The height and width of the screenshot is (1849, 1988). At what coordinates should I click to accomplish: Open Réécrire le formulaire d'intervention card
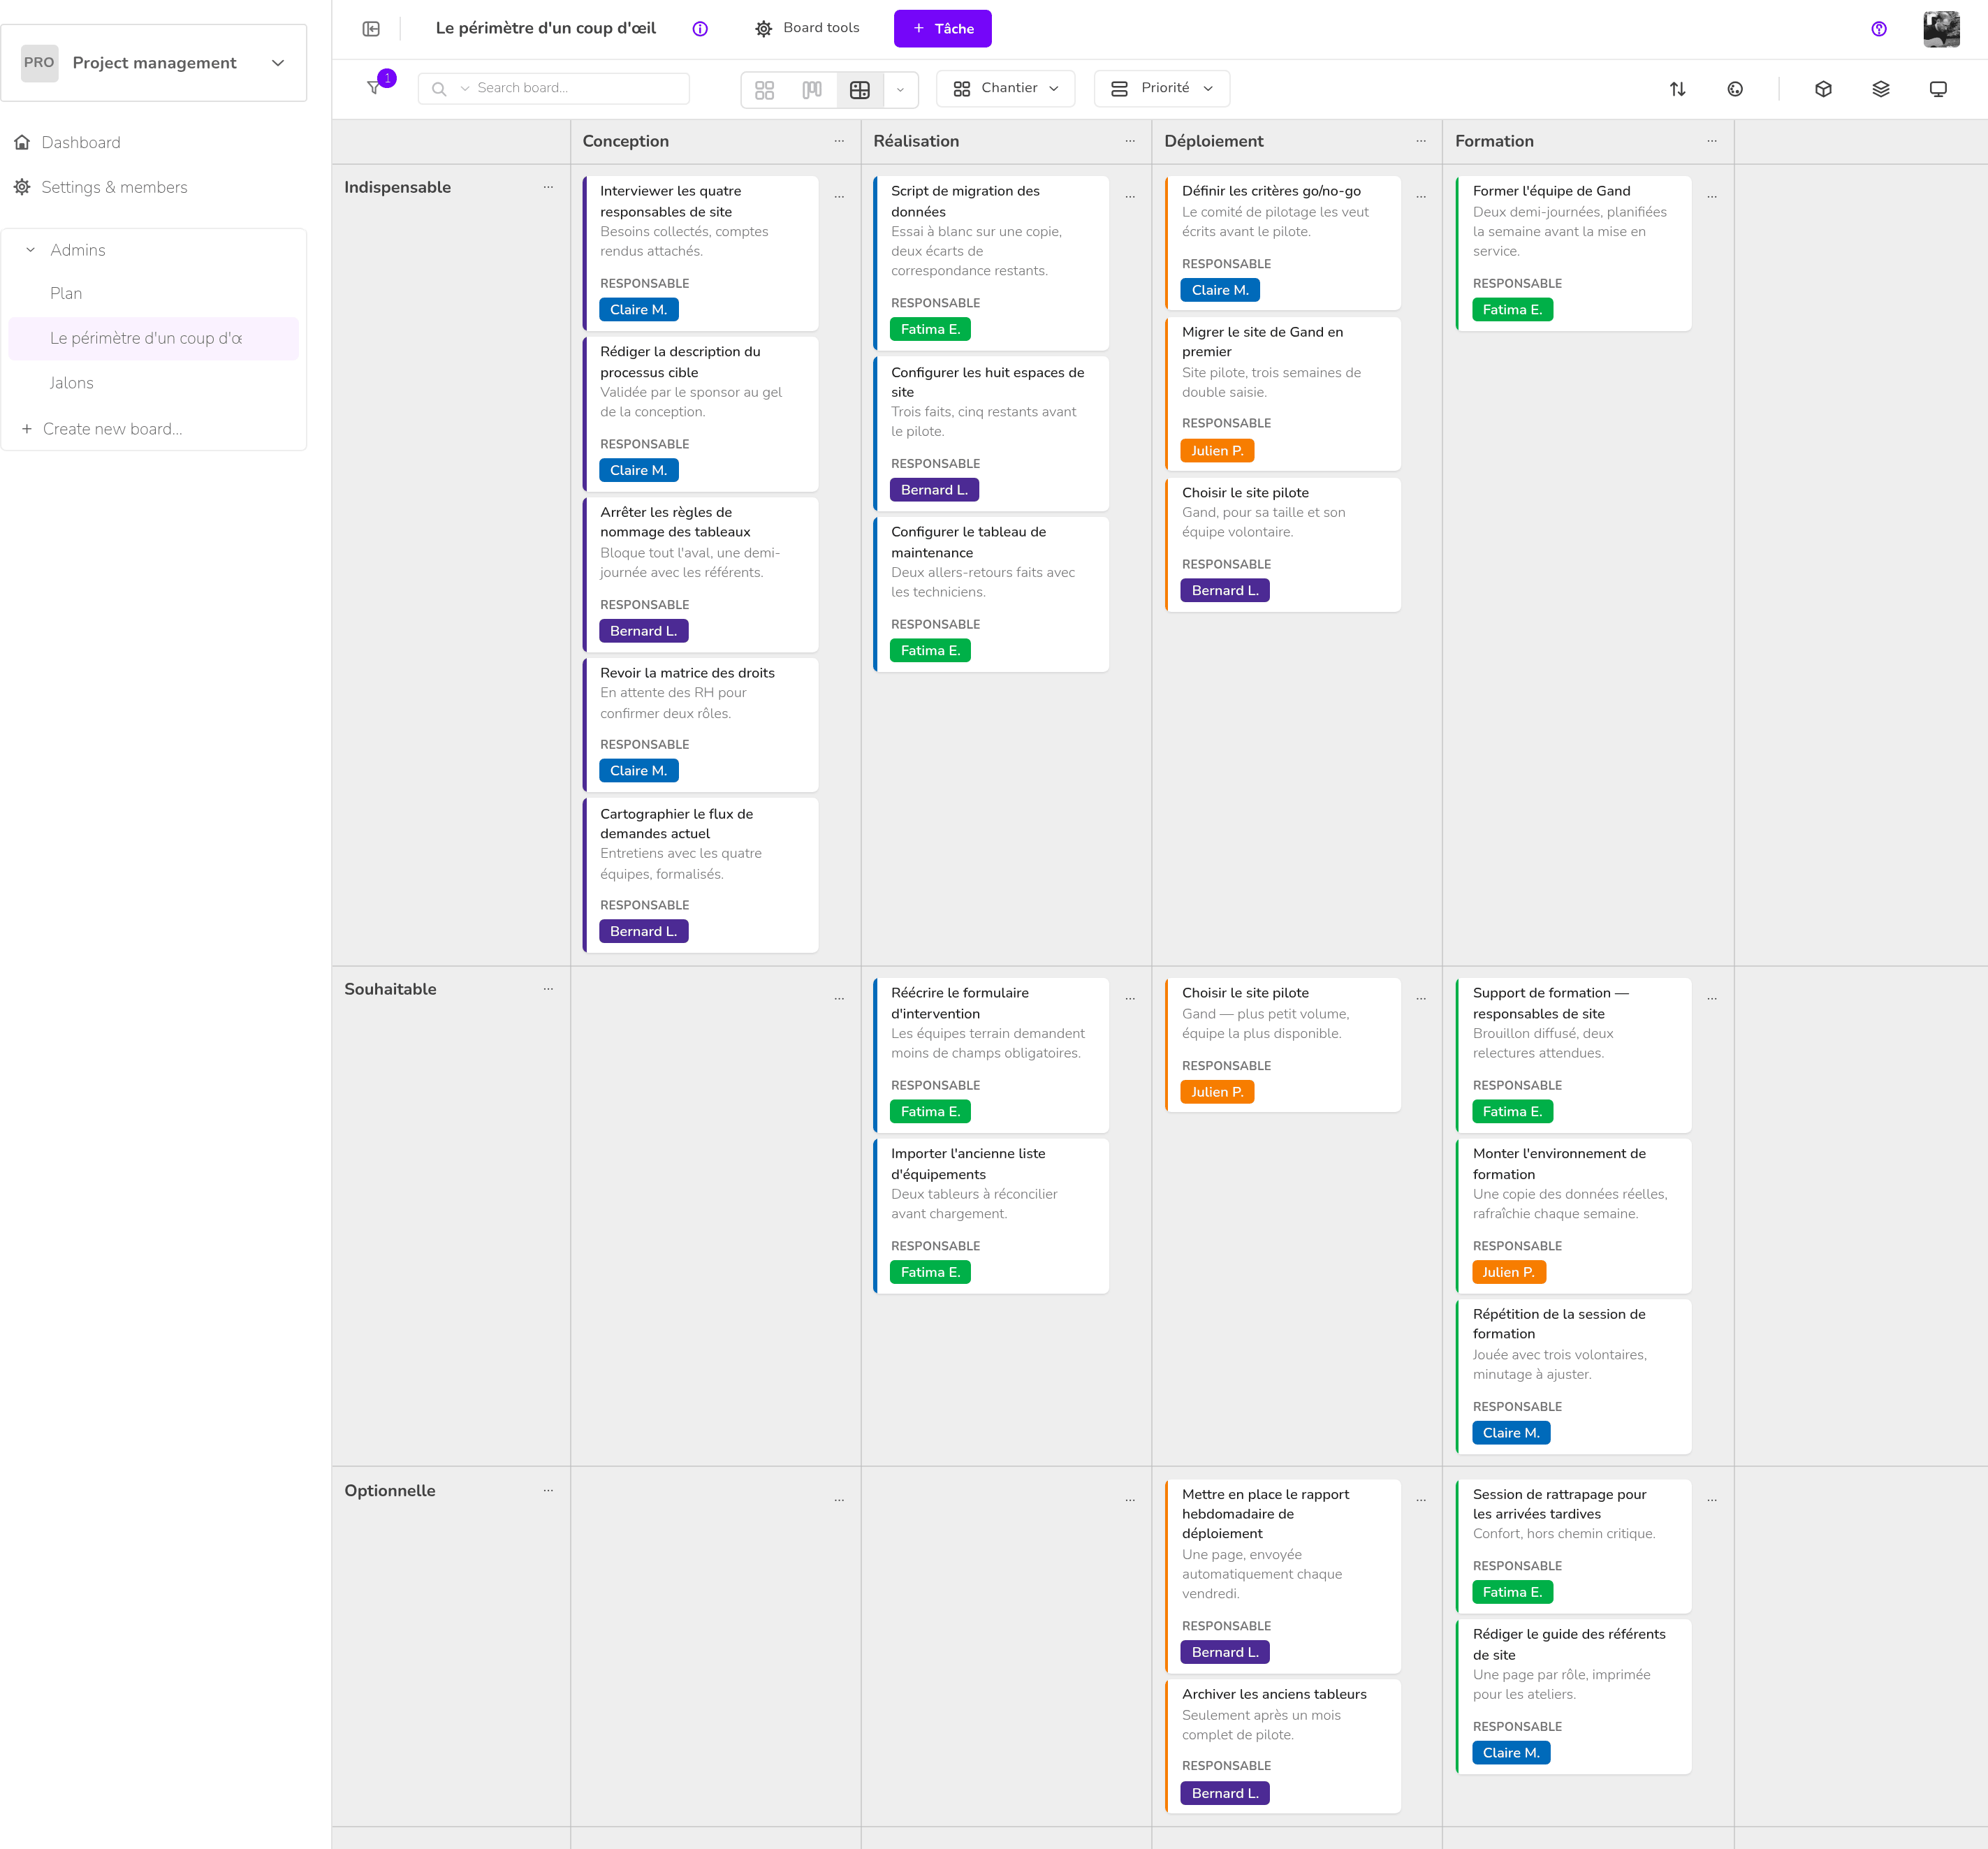[992, 1055]
